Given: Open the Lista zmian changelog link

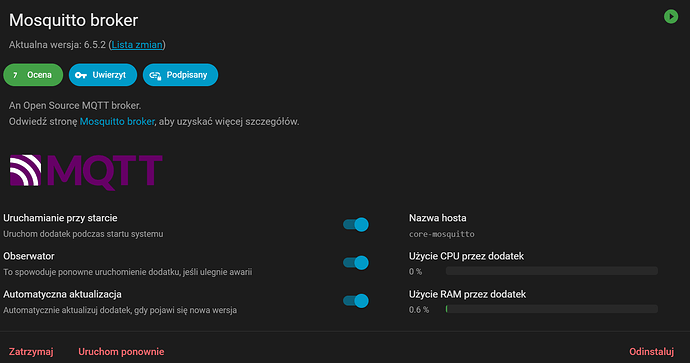Looking at the screenshot, I should tap(137, 44).
